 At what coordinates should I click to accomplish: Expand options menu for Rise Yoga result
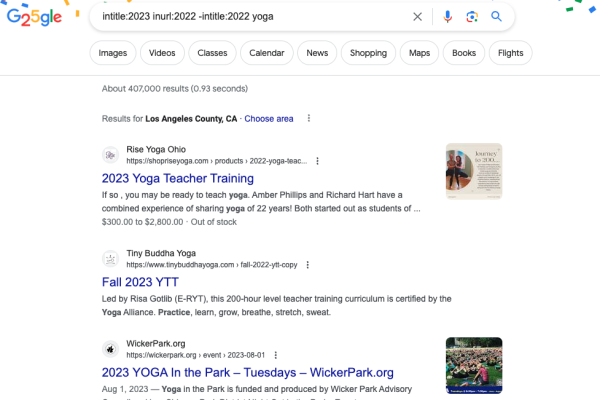tap(317, 161)
